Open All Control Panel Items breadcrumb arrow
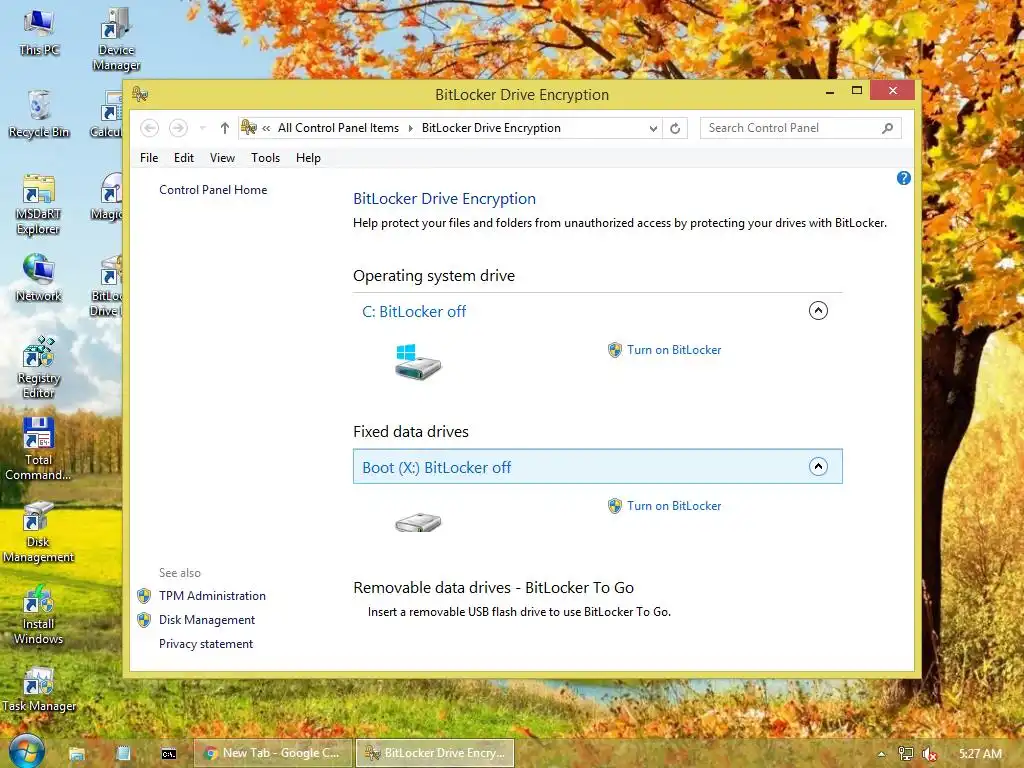This screenshot has height=768, width=1024. pyautogui.click(x=411, y=128)
